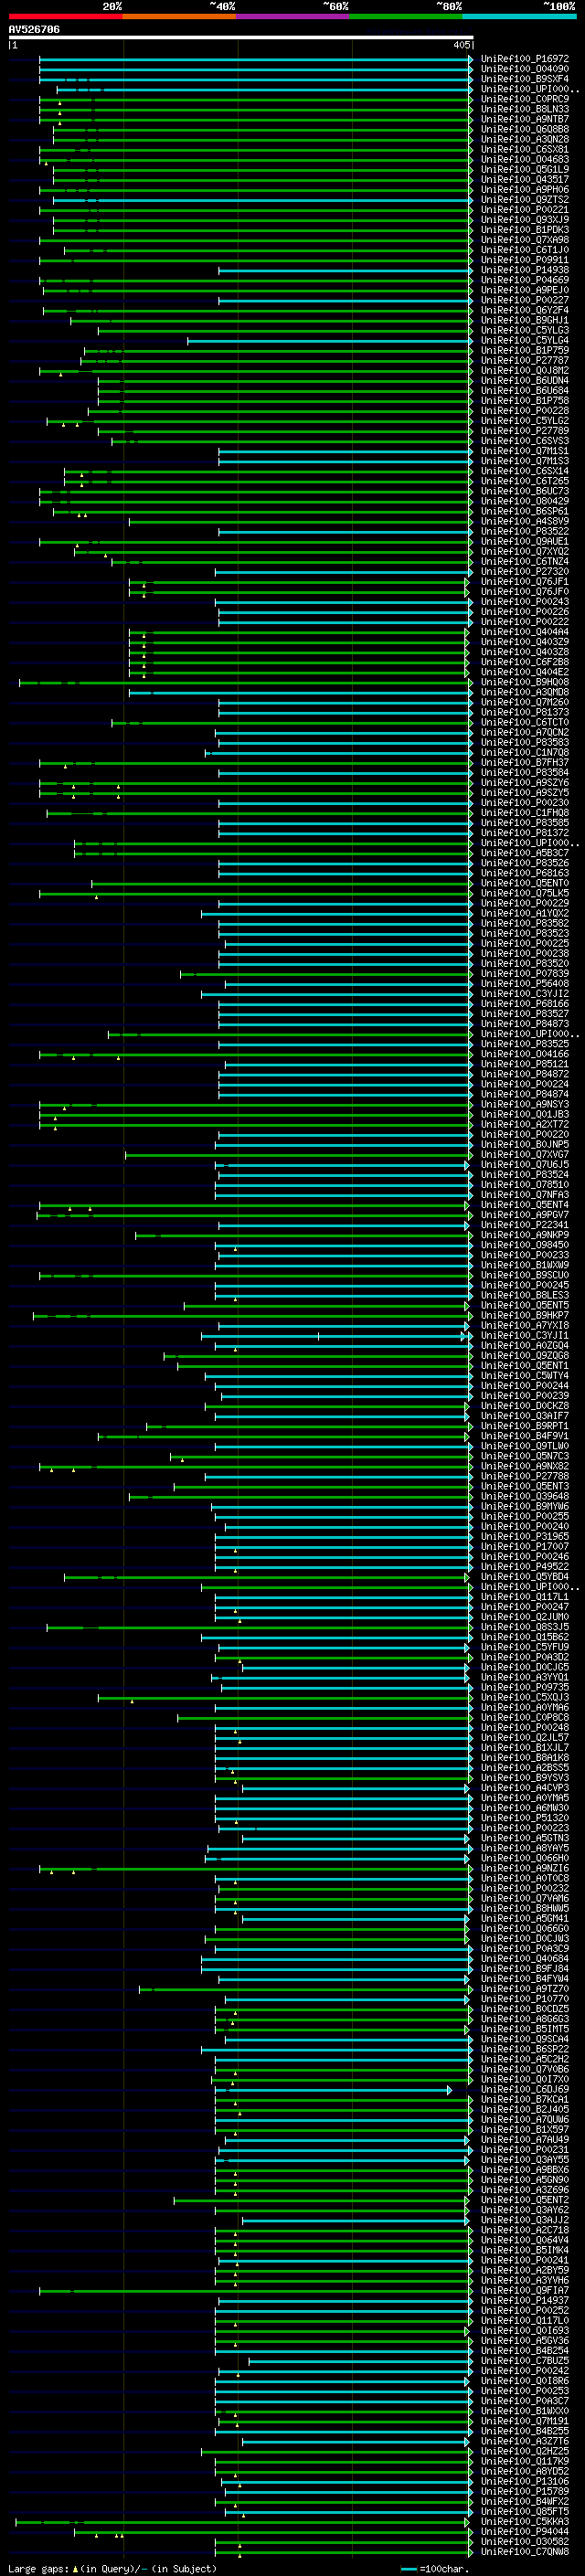Click the UniRef100_P09735 label
The width and height of the screenshot is (585, 2576).
(525, 1688)
